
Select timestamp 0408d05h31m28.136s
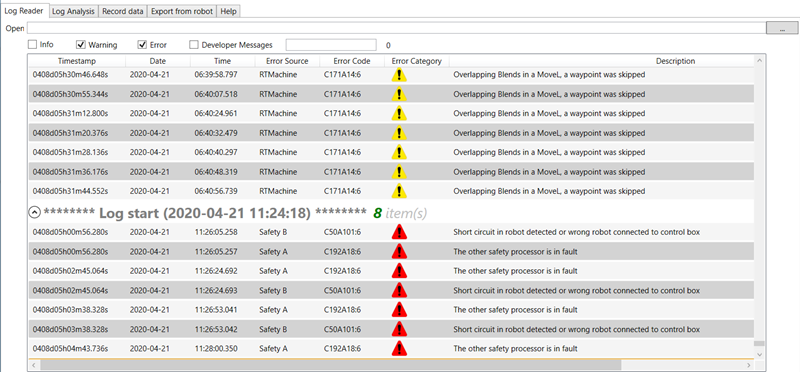tap(70, 153)
